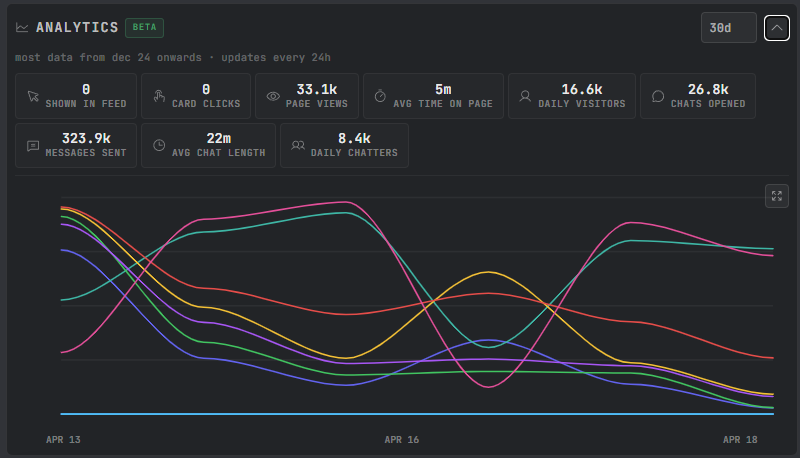The image size is (800, 458).
Task: Toggle the Daily Visitors metric card
Action: click(572, 96)
